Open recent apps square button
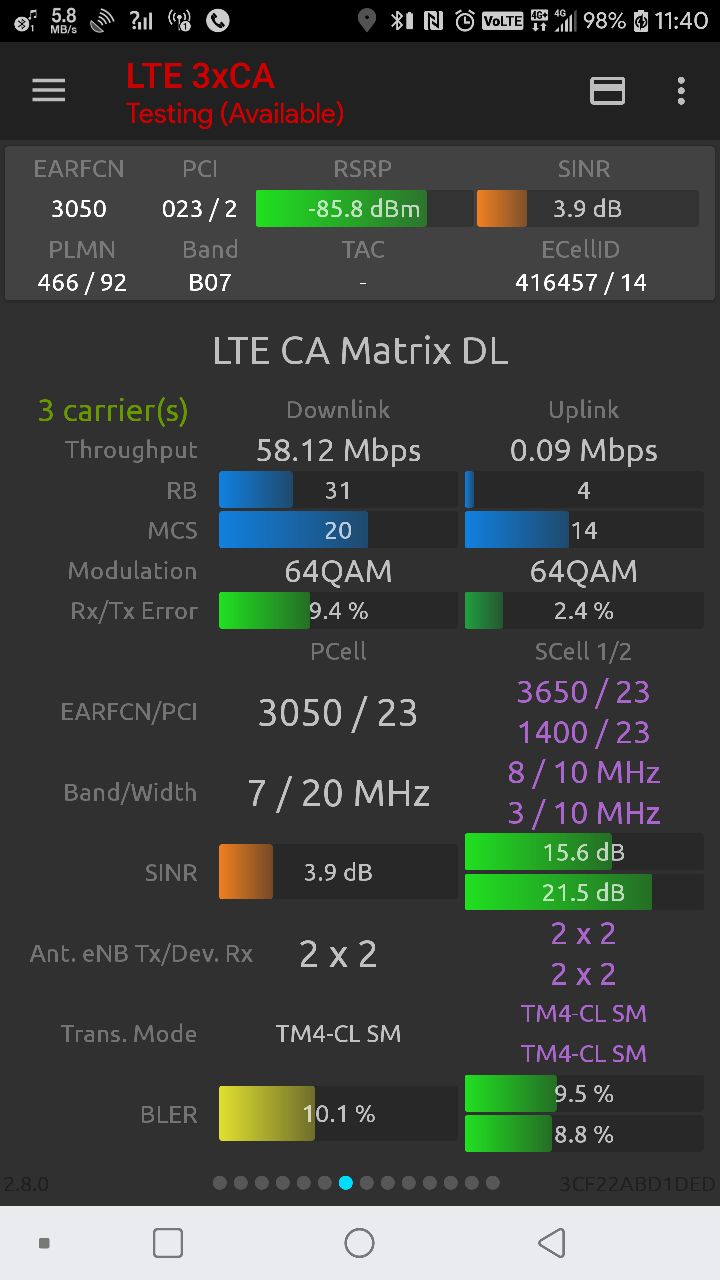 (x=168, y=1243)
